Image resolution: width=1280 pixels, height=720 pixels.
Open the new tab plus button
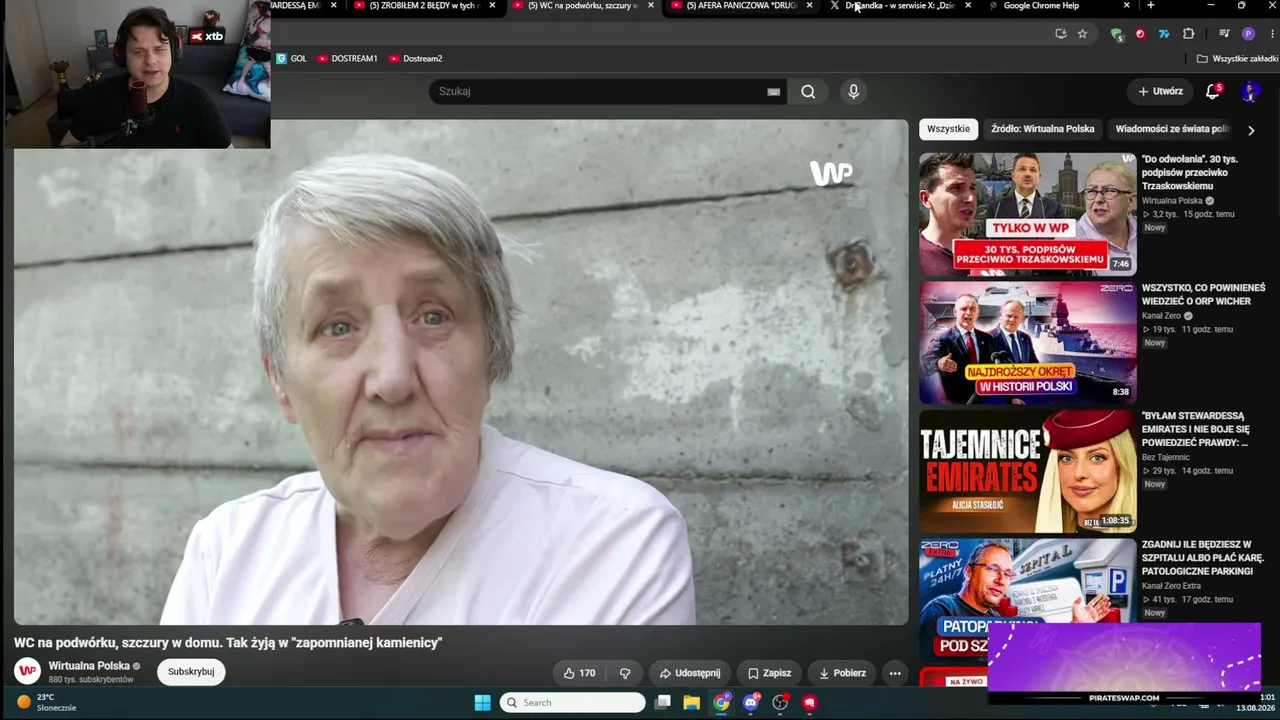click(1150, 6)
